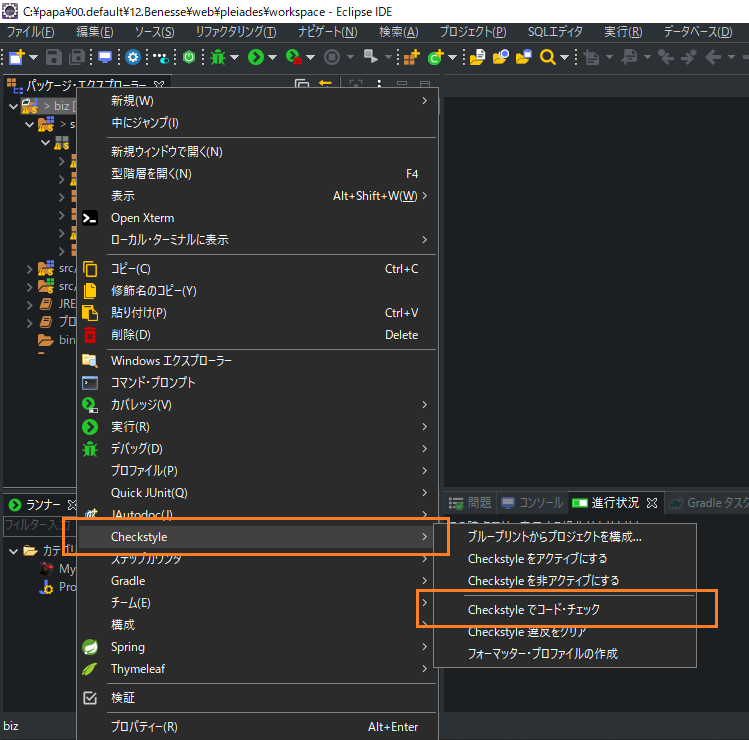The width and height of the screenshot is (749, 740).
Task: Click the Save All toolbar icon
Action: pyautogui.click(x=77, y=57)
